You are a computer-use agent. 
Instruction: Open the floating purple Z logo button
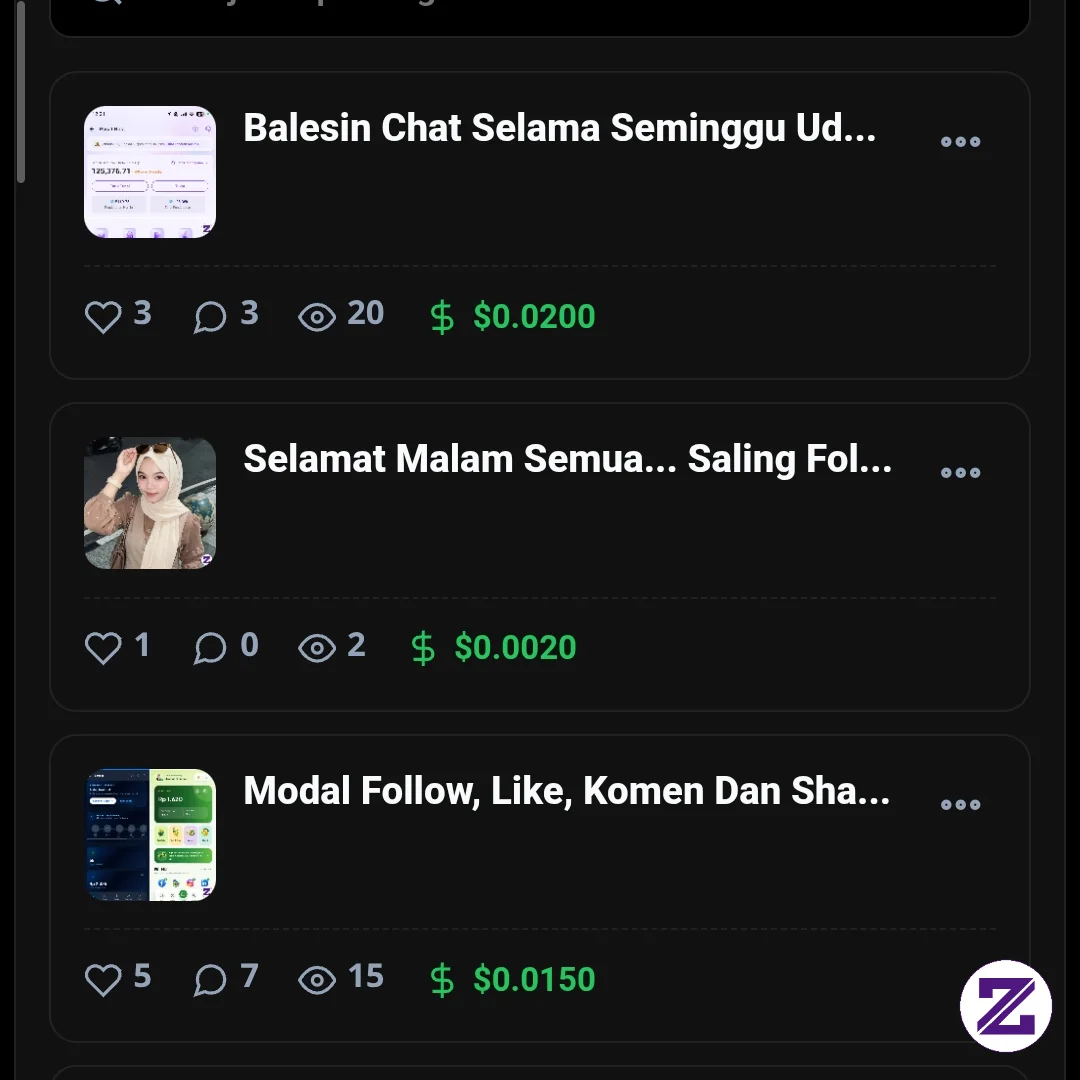pyautogui.click(x=1006, y=1006)
